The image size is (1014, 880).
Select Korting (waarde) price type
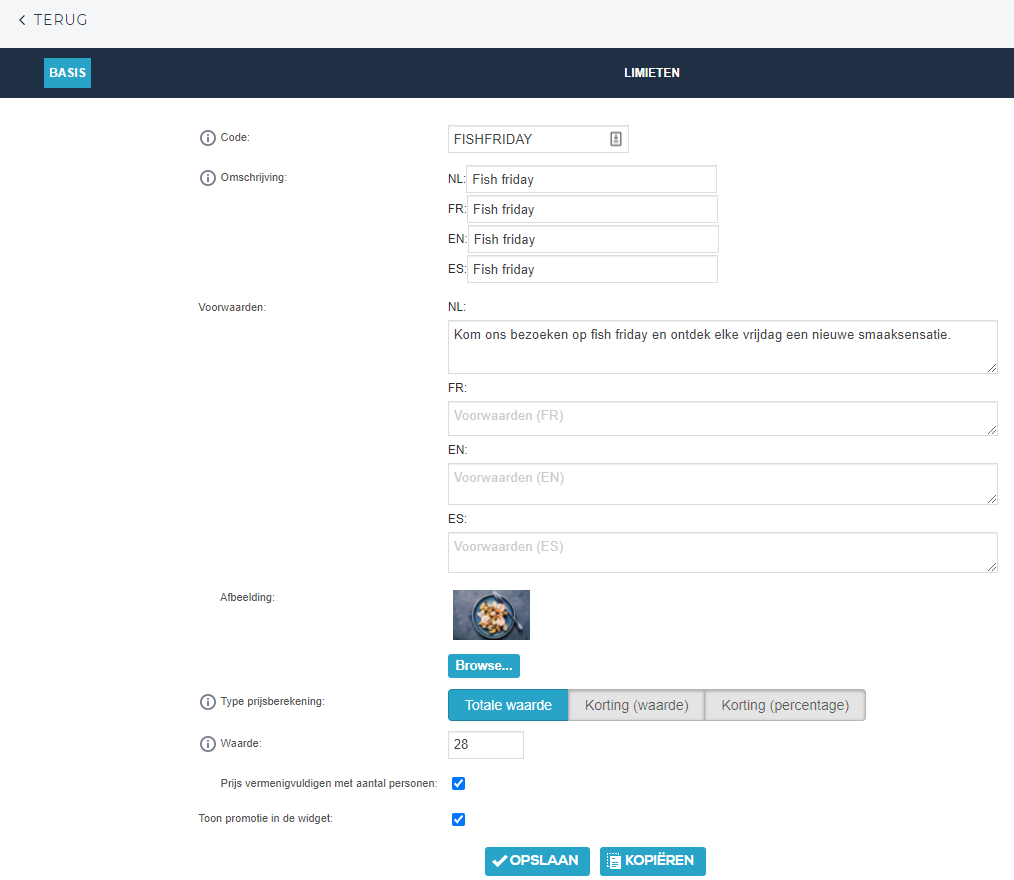(636, 705)
